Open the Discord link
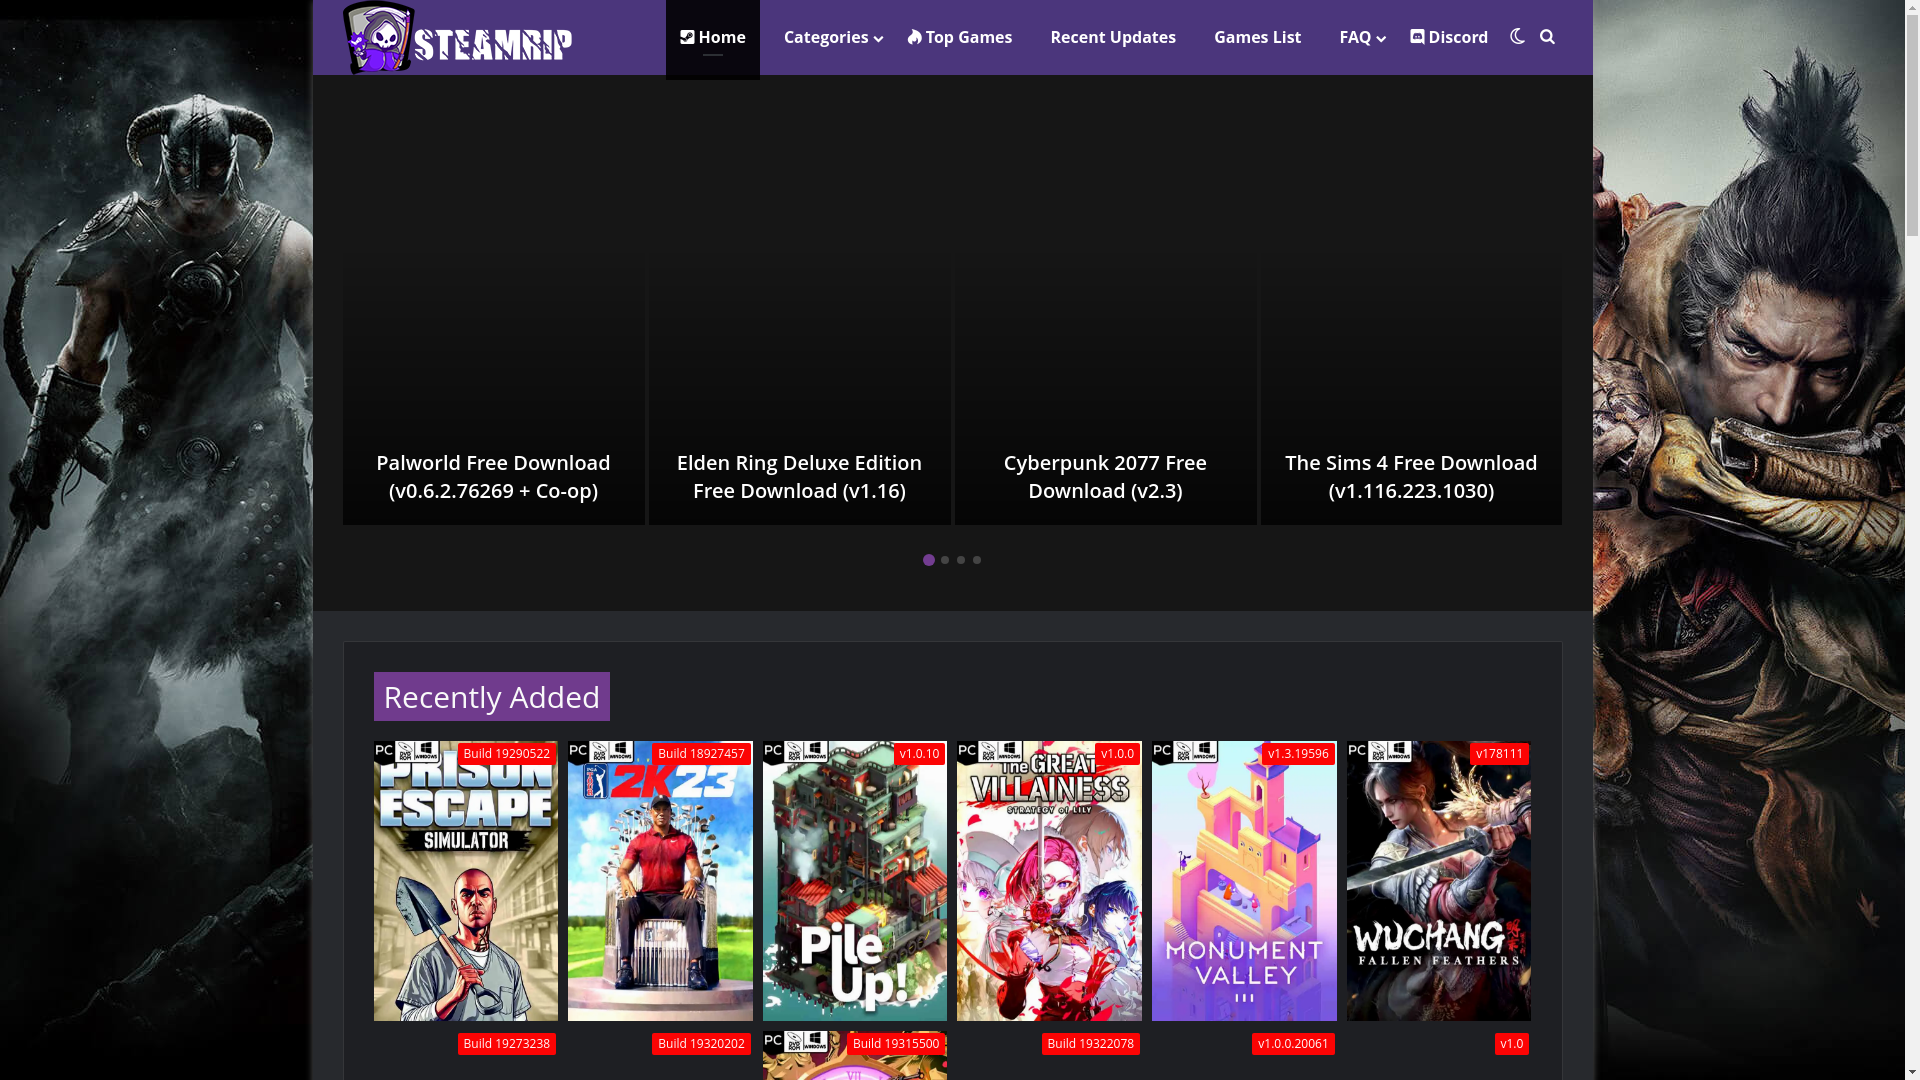This screenshot has width=1920, height=1080. pyautogui.click(x=1449, y=37)
